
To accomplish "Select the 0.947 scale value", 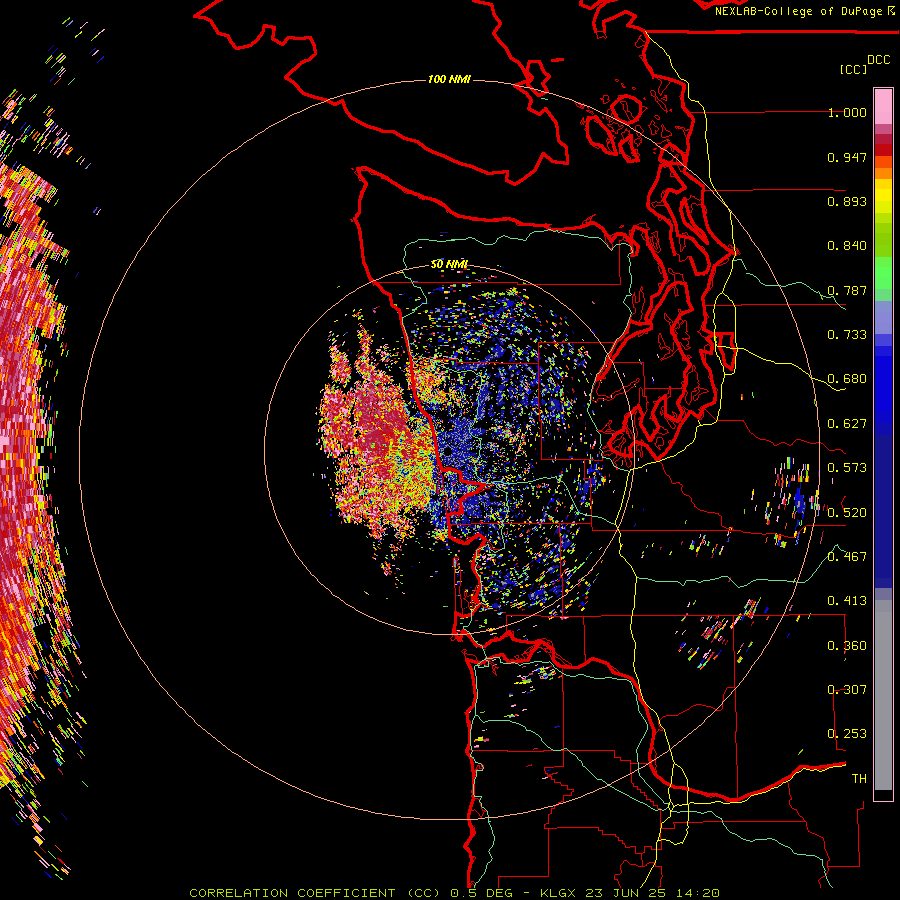I will point(847,157).
